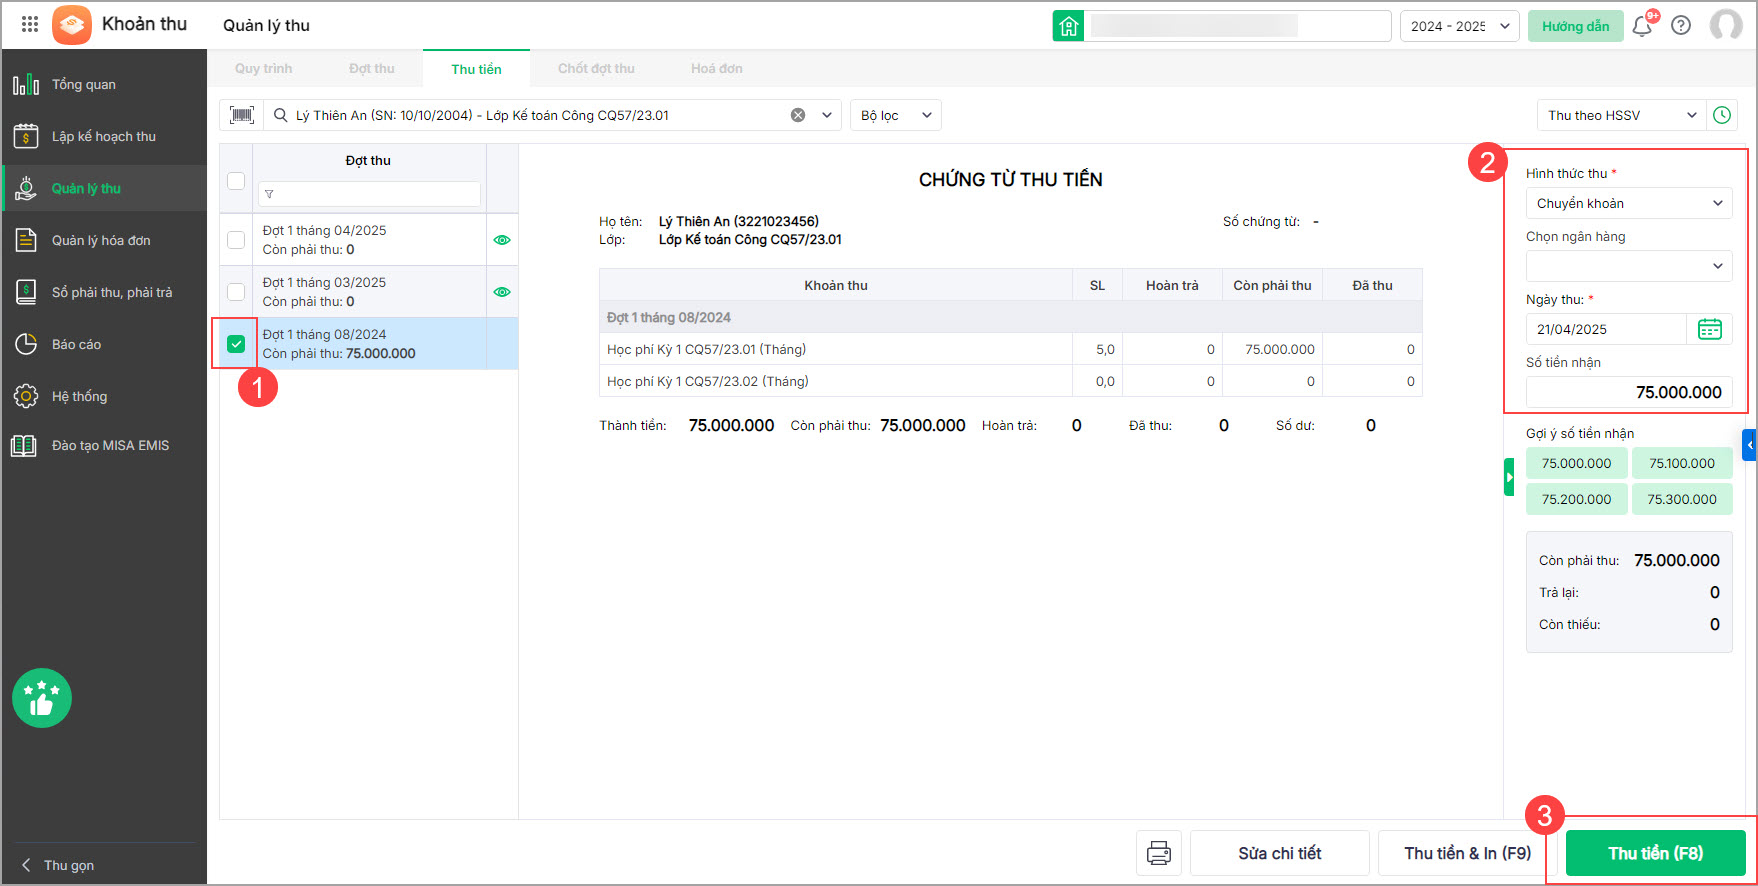Open Báo cáo in sidebar
Viewport: 1758px width, 886px height.
(x=104, y=344)
